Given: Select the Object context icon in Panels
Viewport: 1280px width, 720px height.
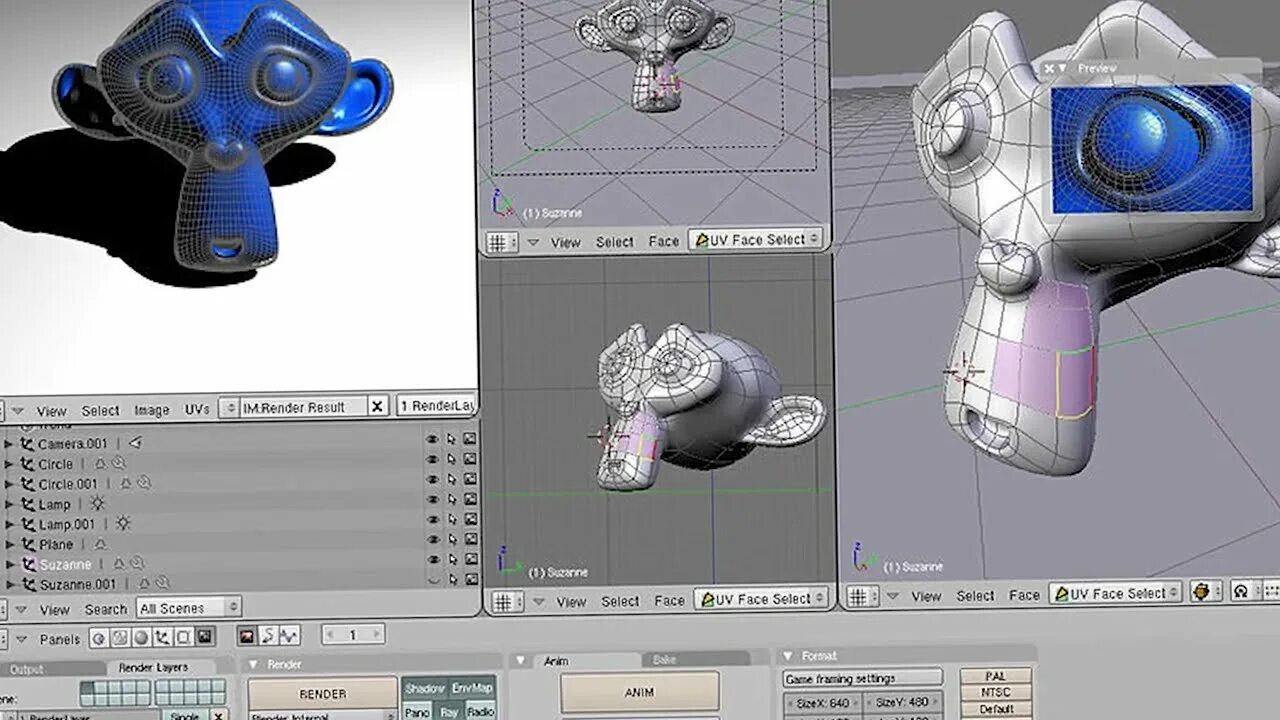Looking at the screenshot, I should (x=162, y=637).
